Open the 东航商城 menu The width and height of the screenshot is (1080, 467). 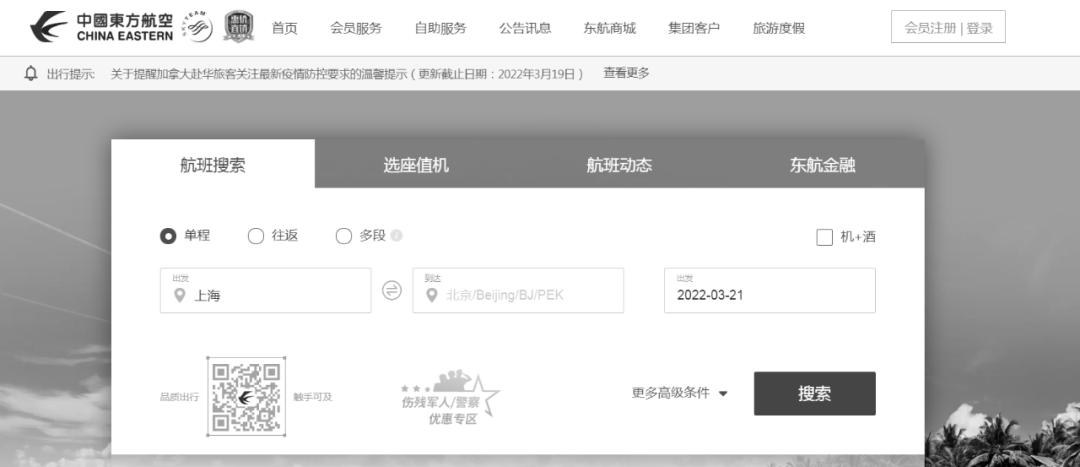click(x=610, y=28)
